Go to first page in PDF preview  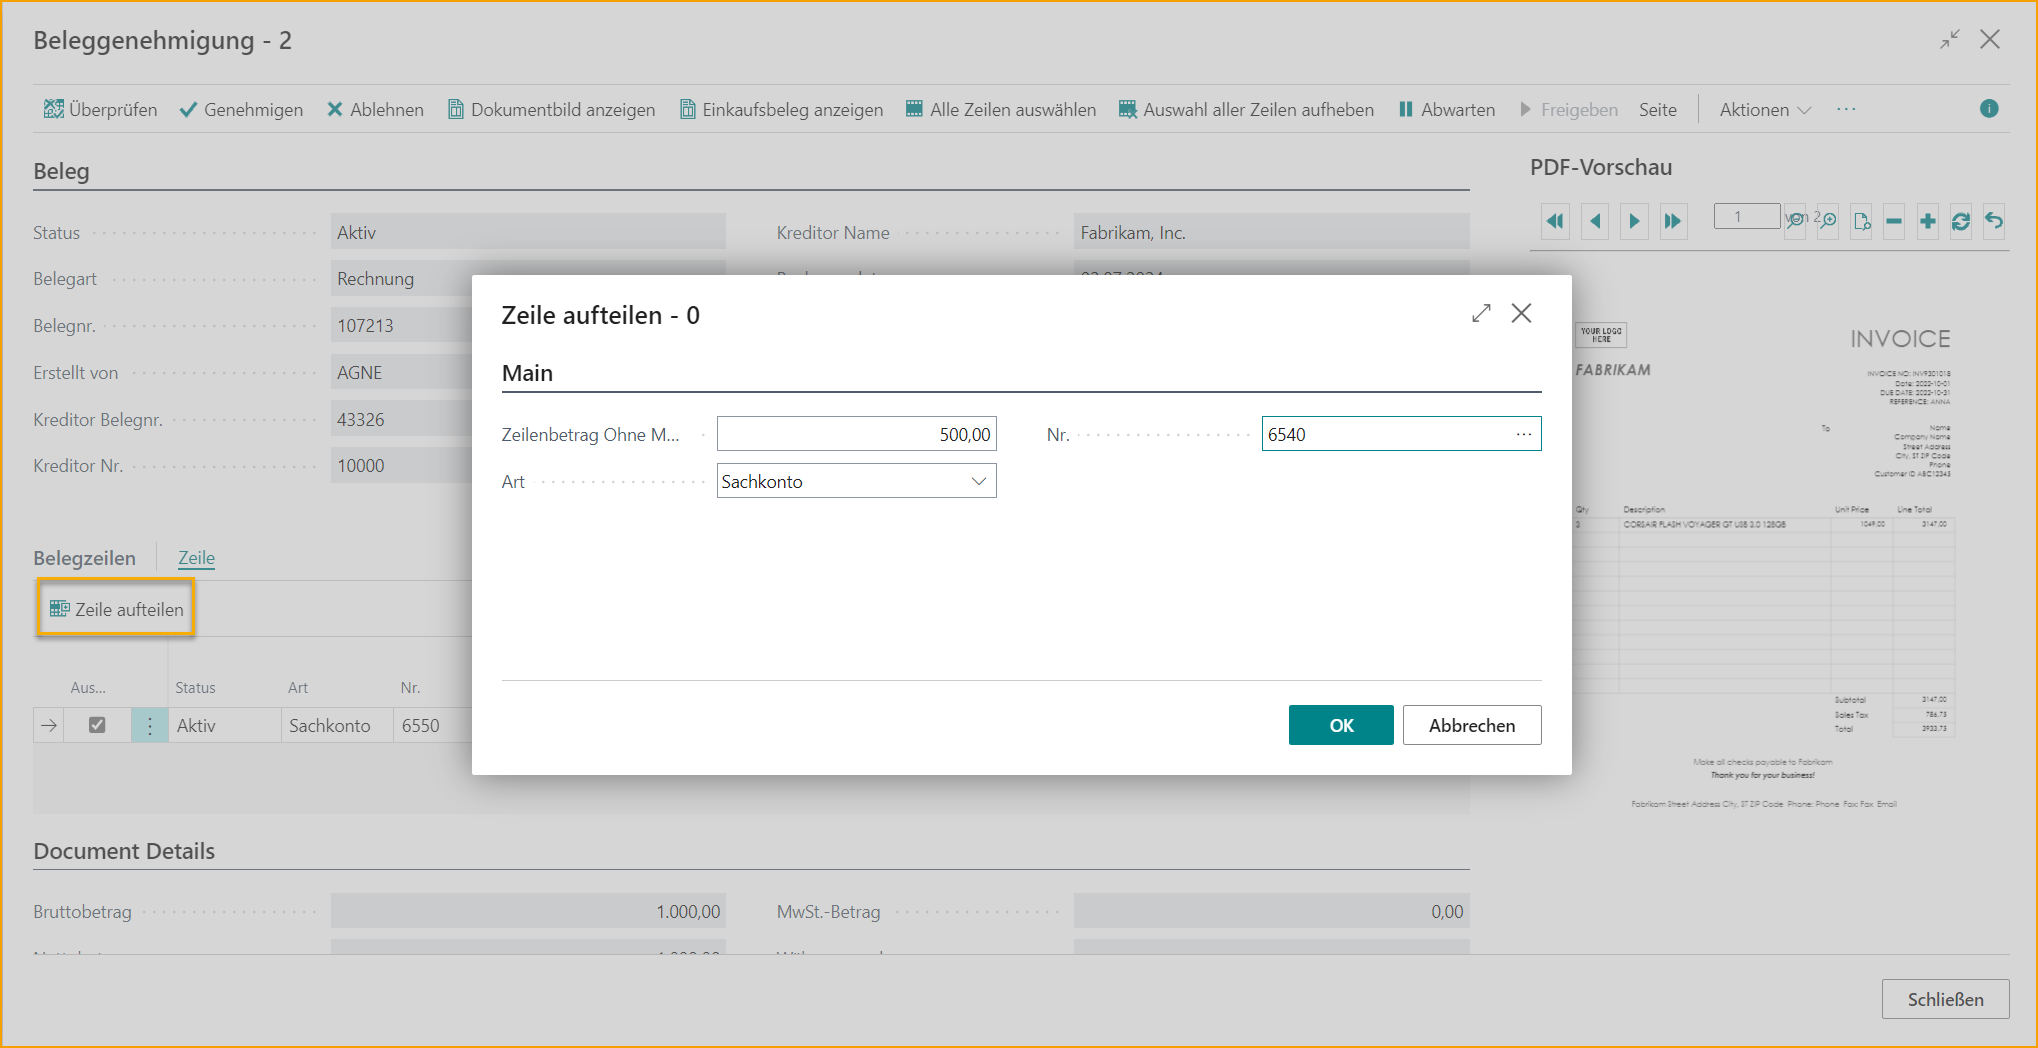[x=1555, y=221]
